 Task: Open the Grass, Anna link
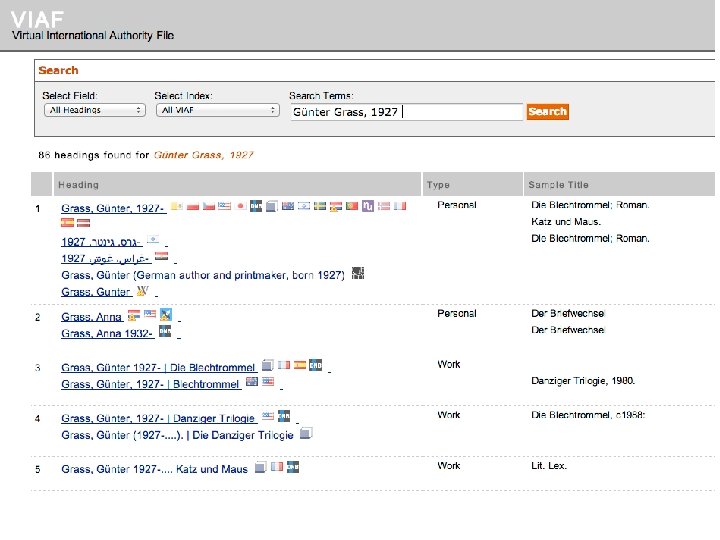point(92,316)
